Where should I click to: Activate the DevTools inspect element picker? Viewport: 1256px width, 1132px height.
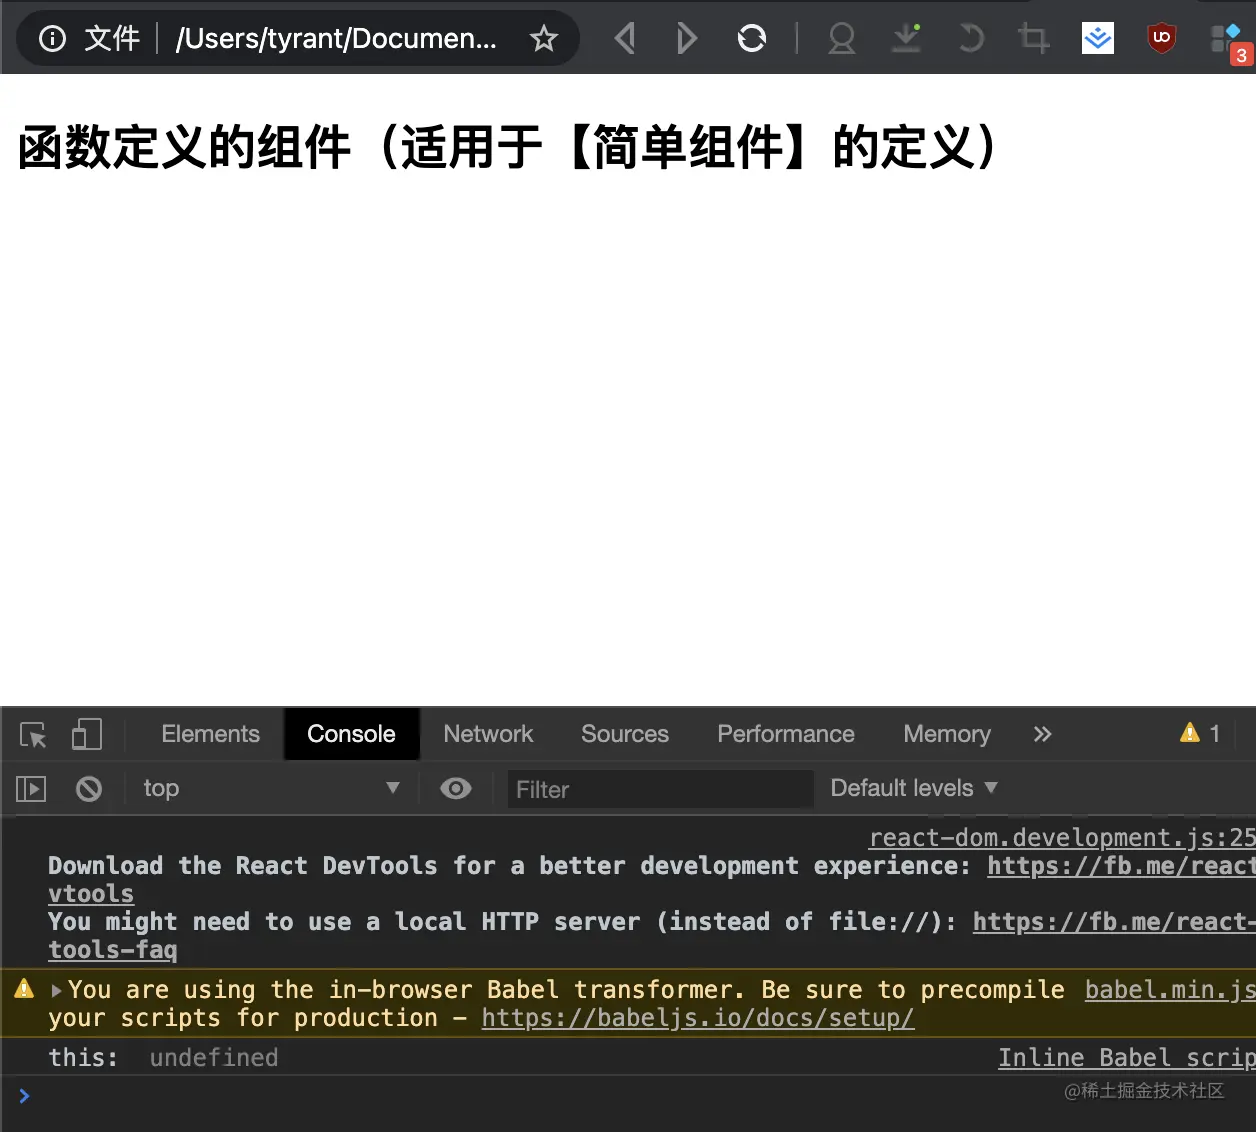point(33,735)
